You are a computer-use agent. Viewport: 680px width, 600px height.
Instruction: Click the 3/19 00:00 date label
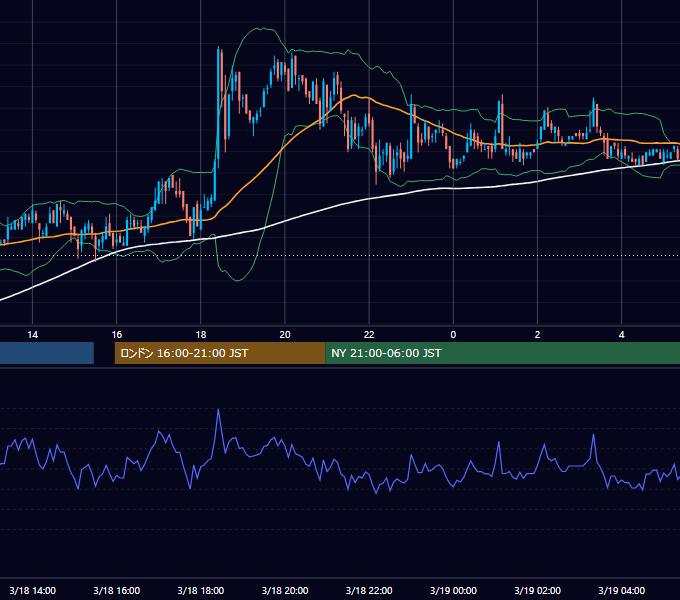453,590
